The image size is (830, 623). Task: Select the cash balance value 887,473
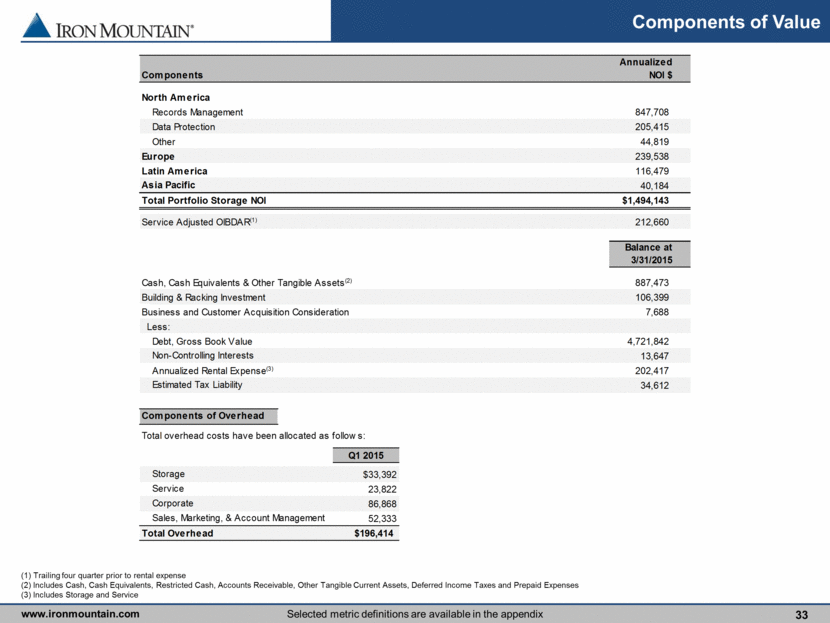point(652,283)
